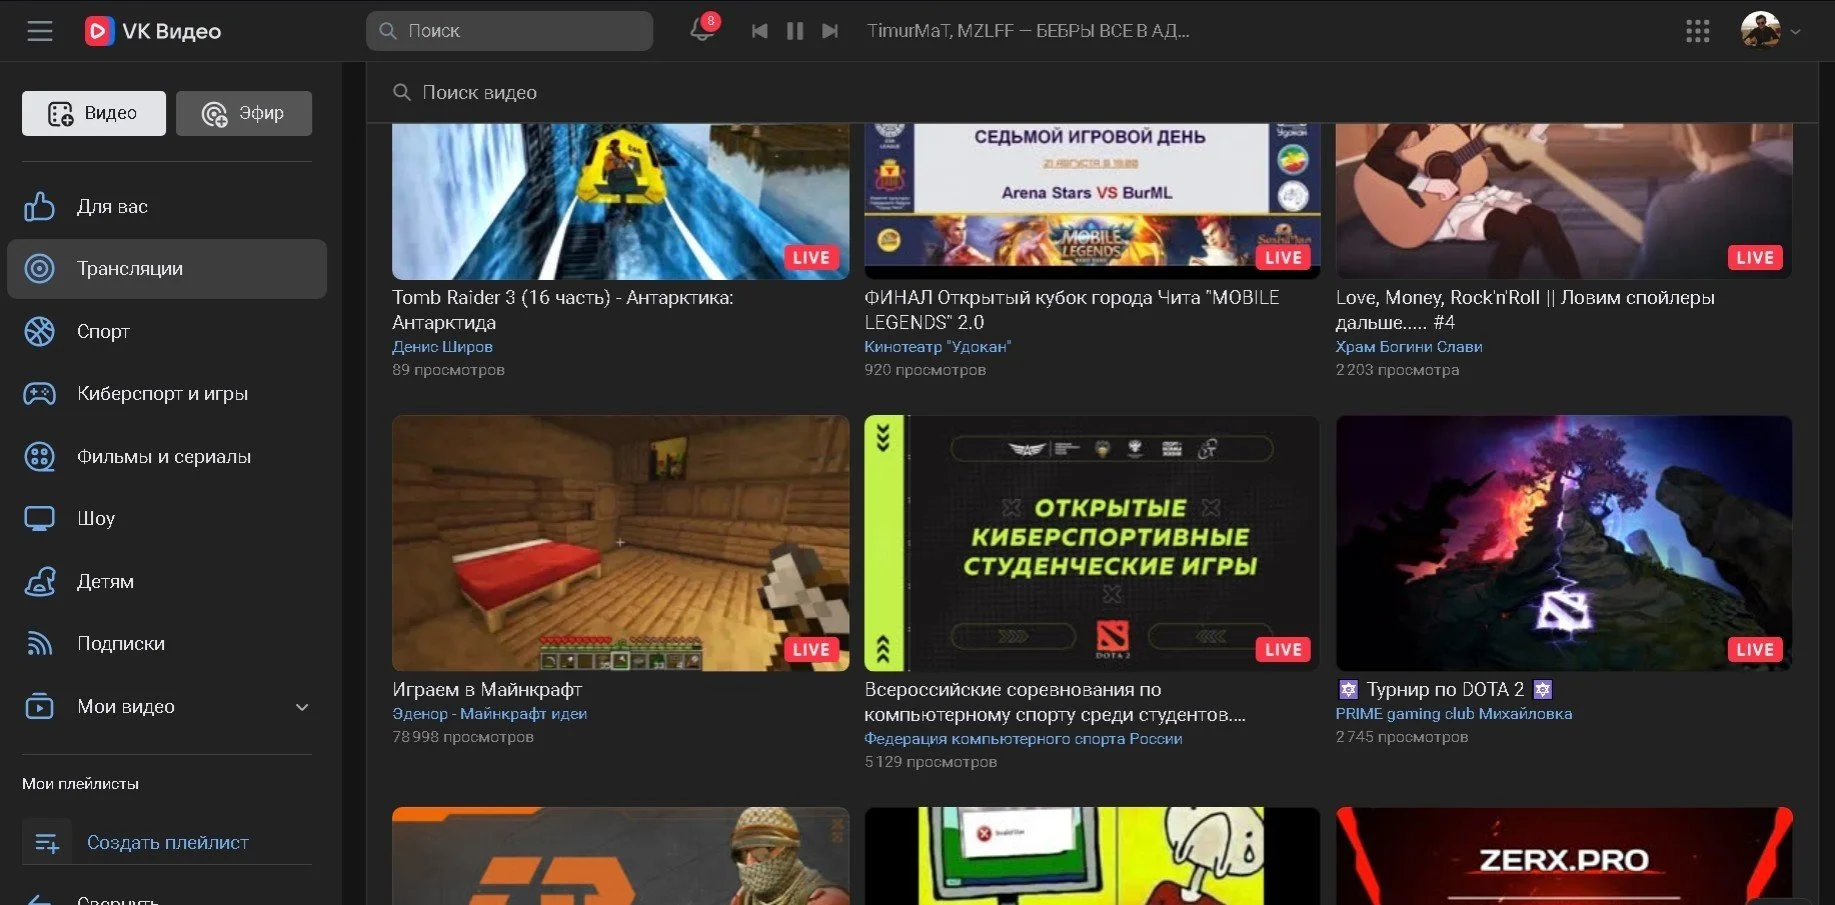Open Подписки section
The image size is (1835, 905).
coord(167,643)
